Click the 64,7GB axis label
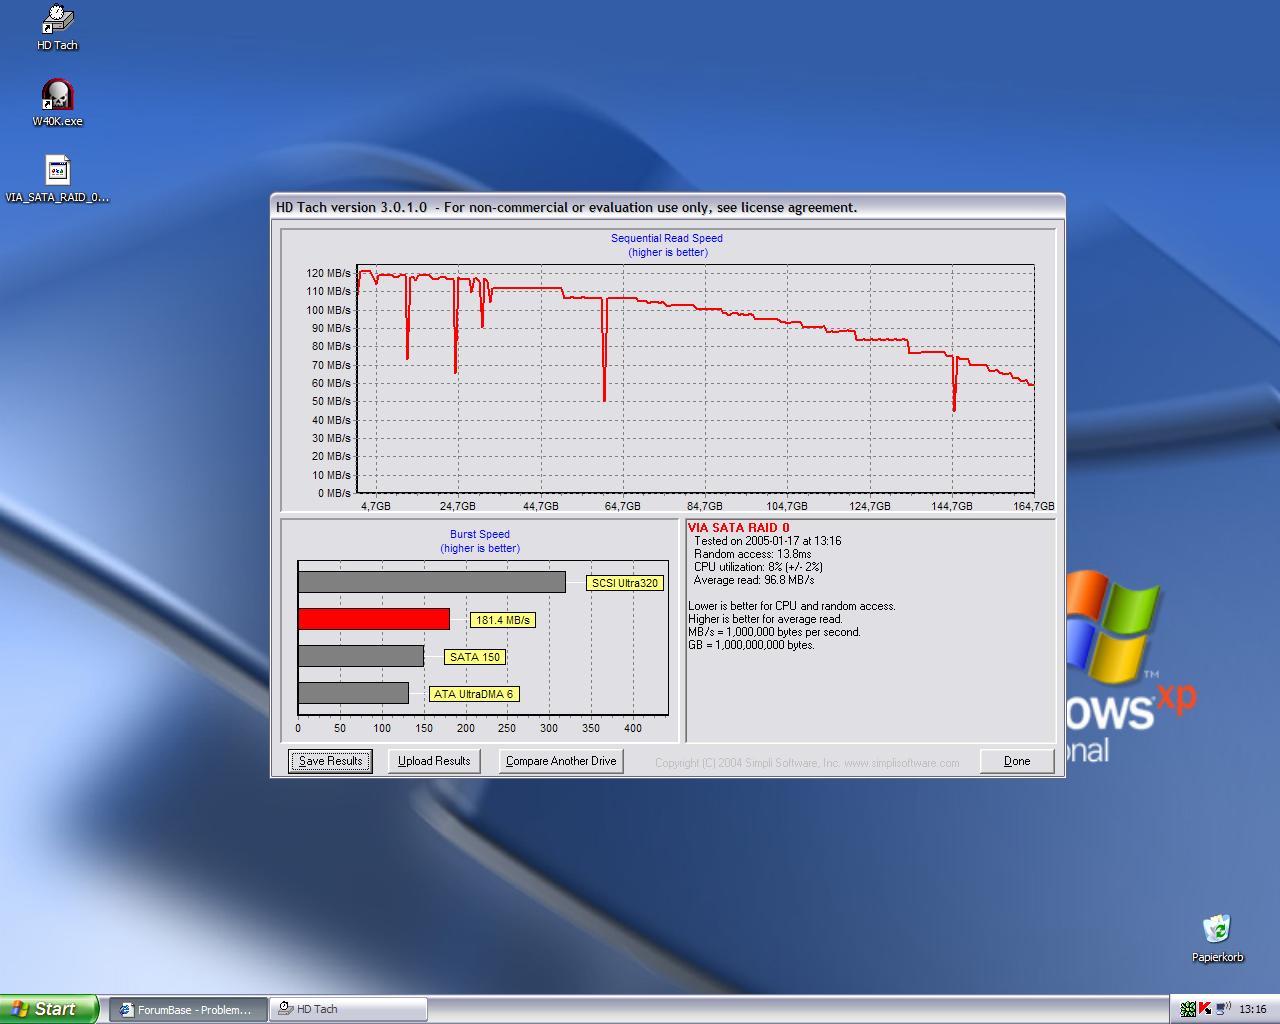The image size is (1280, 1024). point(622,506)
